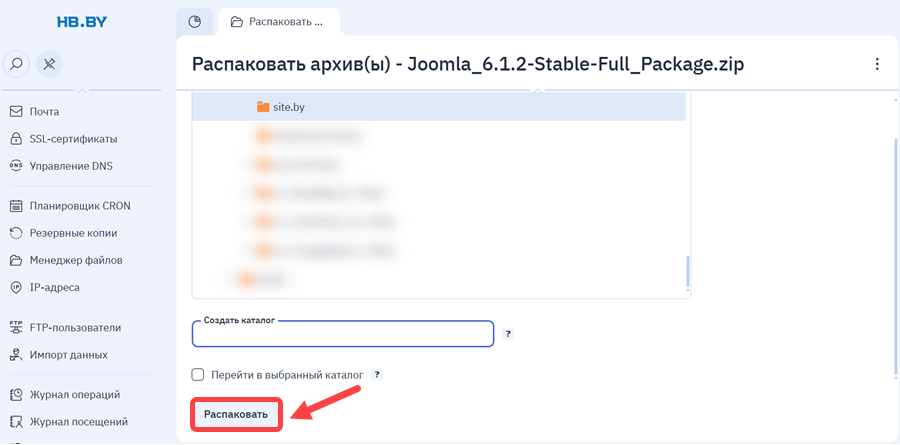The height and width of the screenshot is (445, 900).
Task: Open Журнал операций sidebar item
Action: [x=65, y=394]
